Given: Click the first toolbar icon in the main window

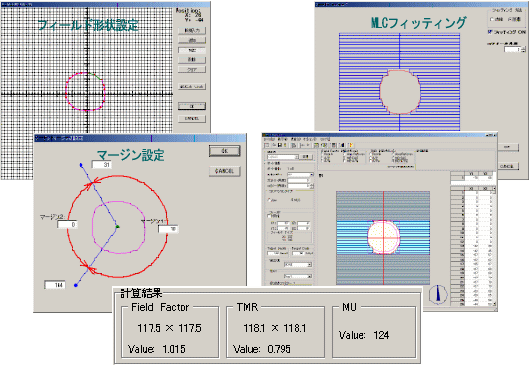Looking at the screenshot, I should [267, 145].
